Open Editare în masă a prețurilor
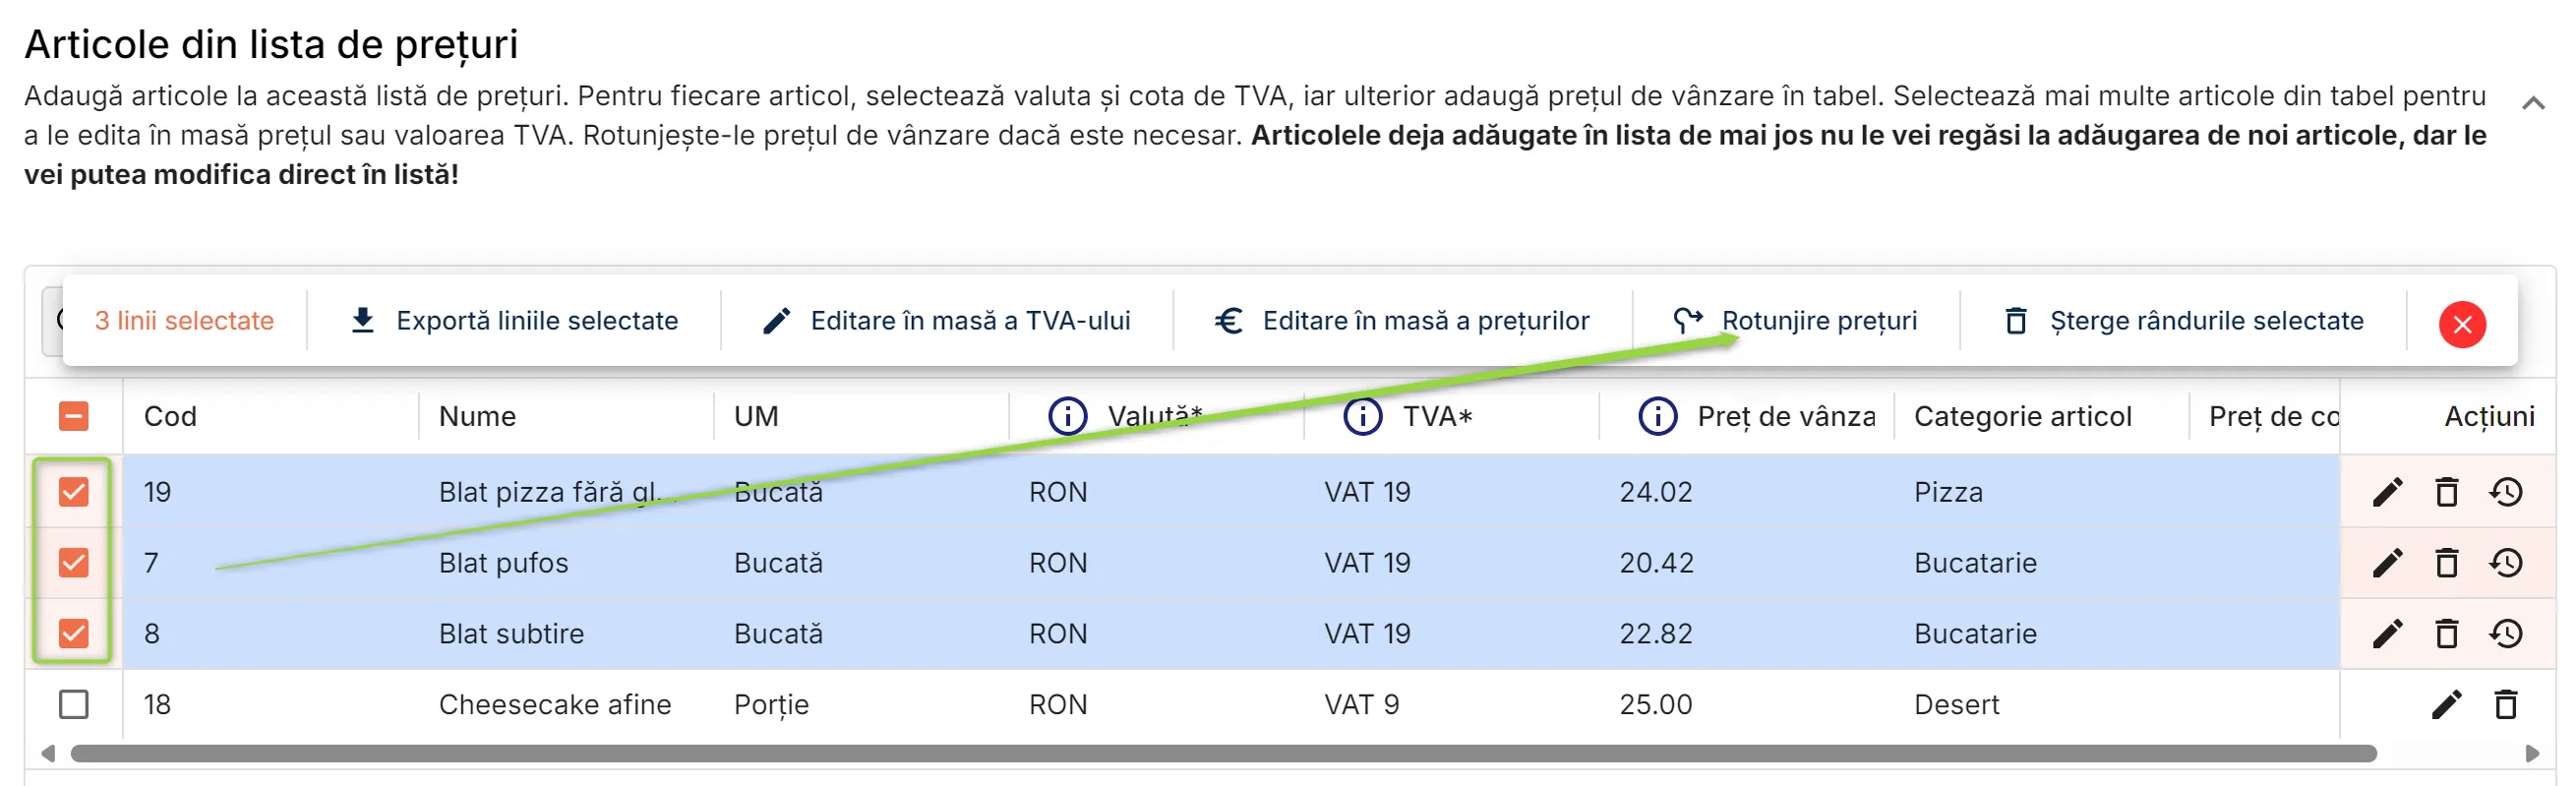 click(x=1401, y=321)
